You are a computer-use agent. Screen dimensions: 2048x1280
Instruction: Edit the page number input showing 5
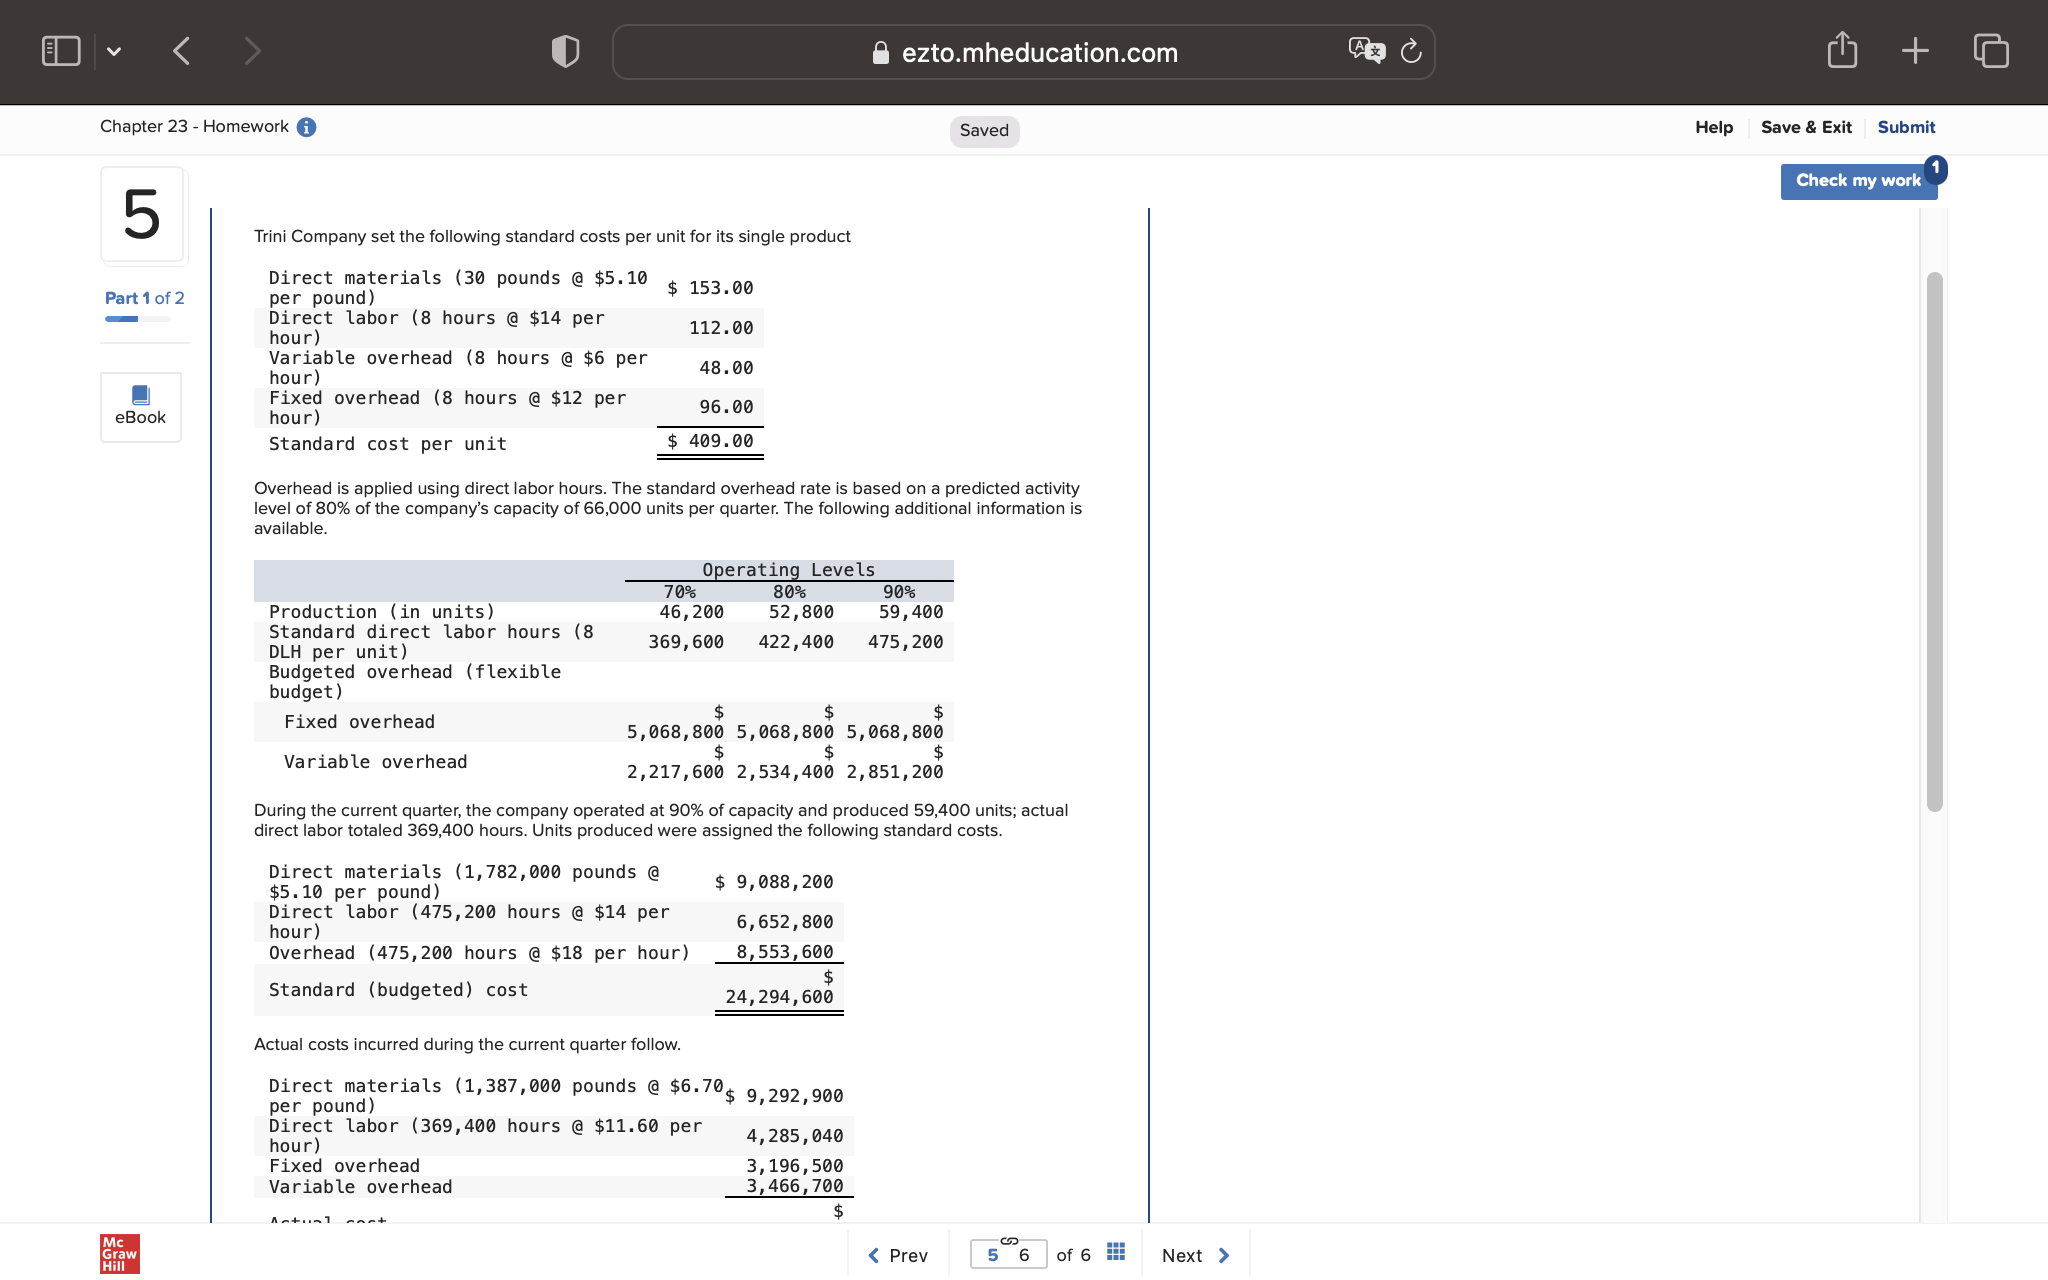coord(992,1253)
